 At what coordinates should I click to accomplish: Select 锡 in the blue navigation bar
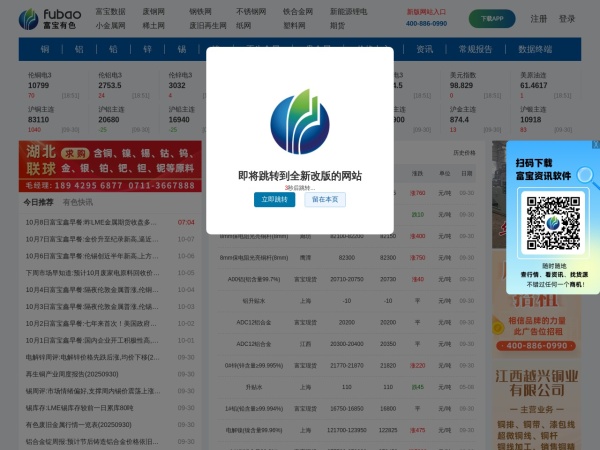(181, 49)
